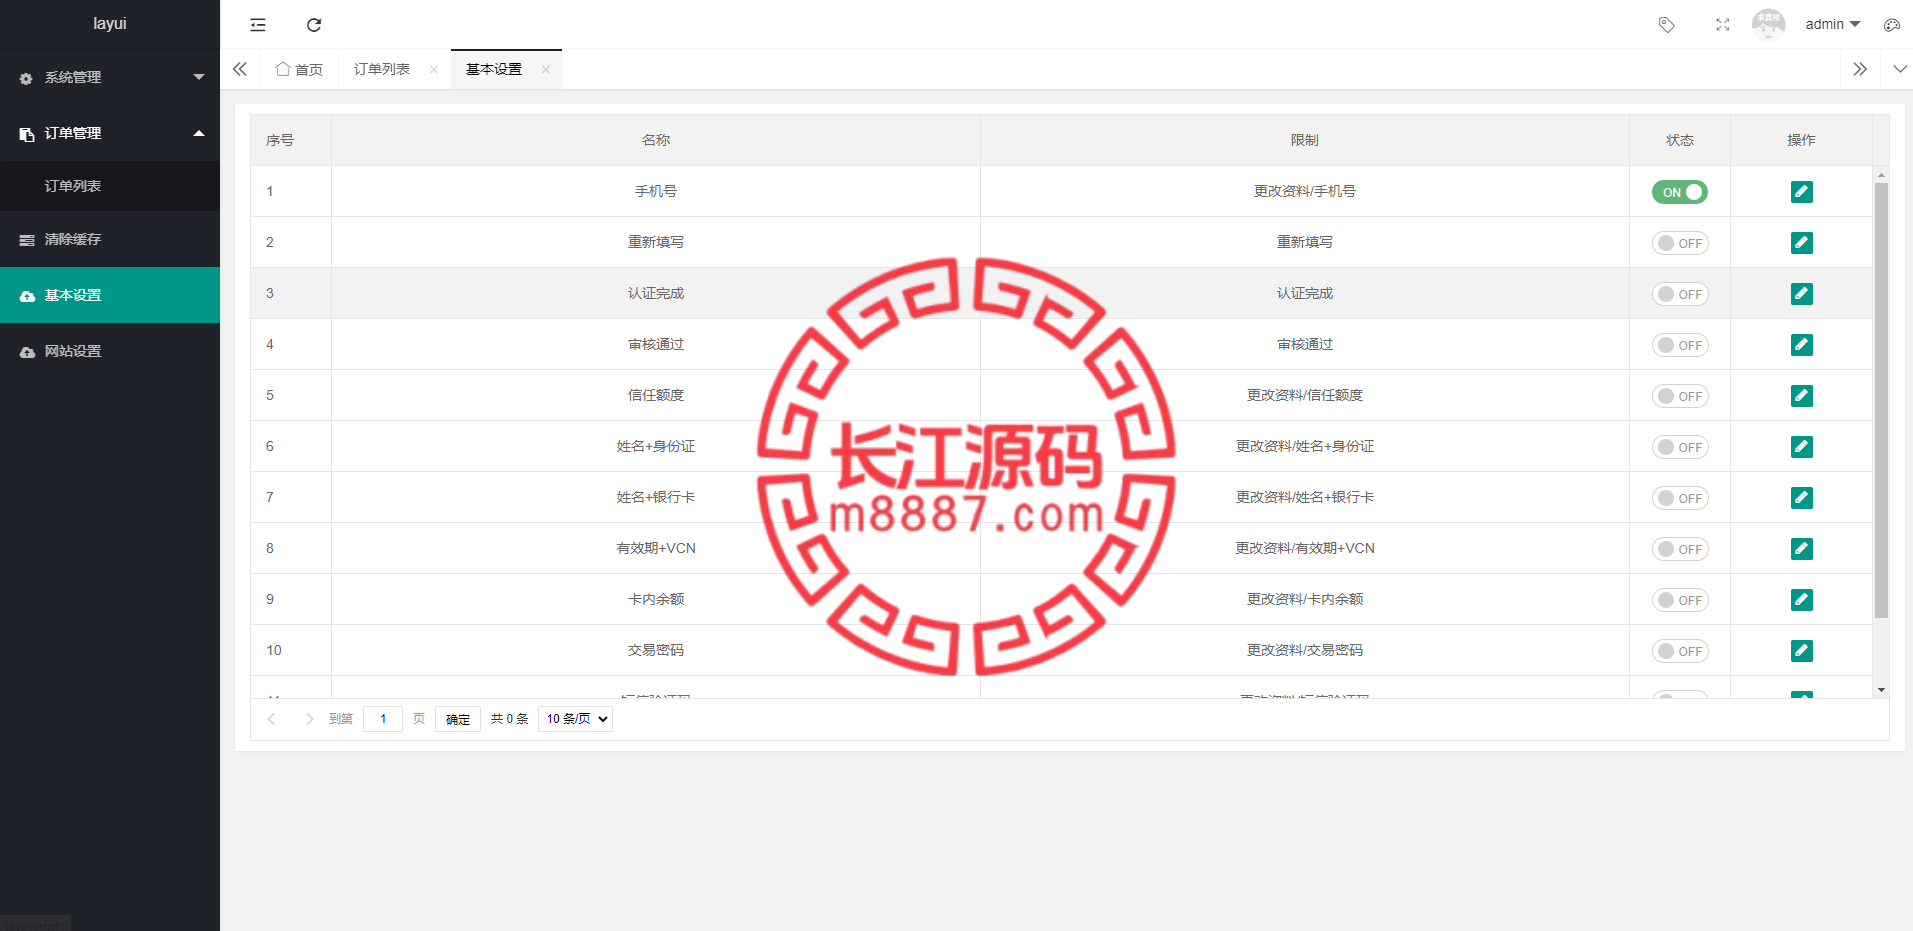1913x931 pixels.
Task: Turn off the 手机号 status switch
Action: (x=1680, y=192)
